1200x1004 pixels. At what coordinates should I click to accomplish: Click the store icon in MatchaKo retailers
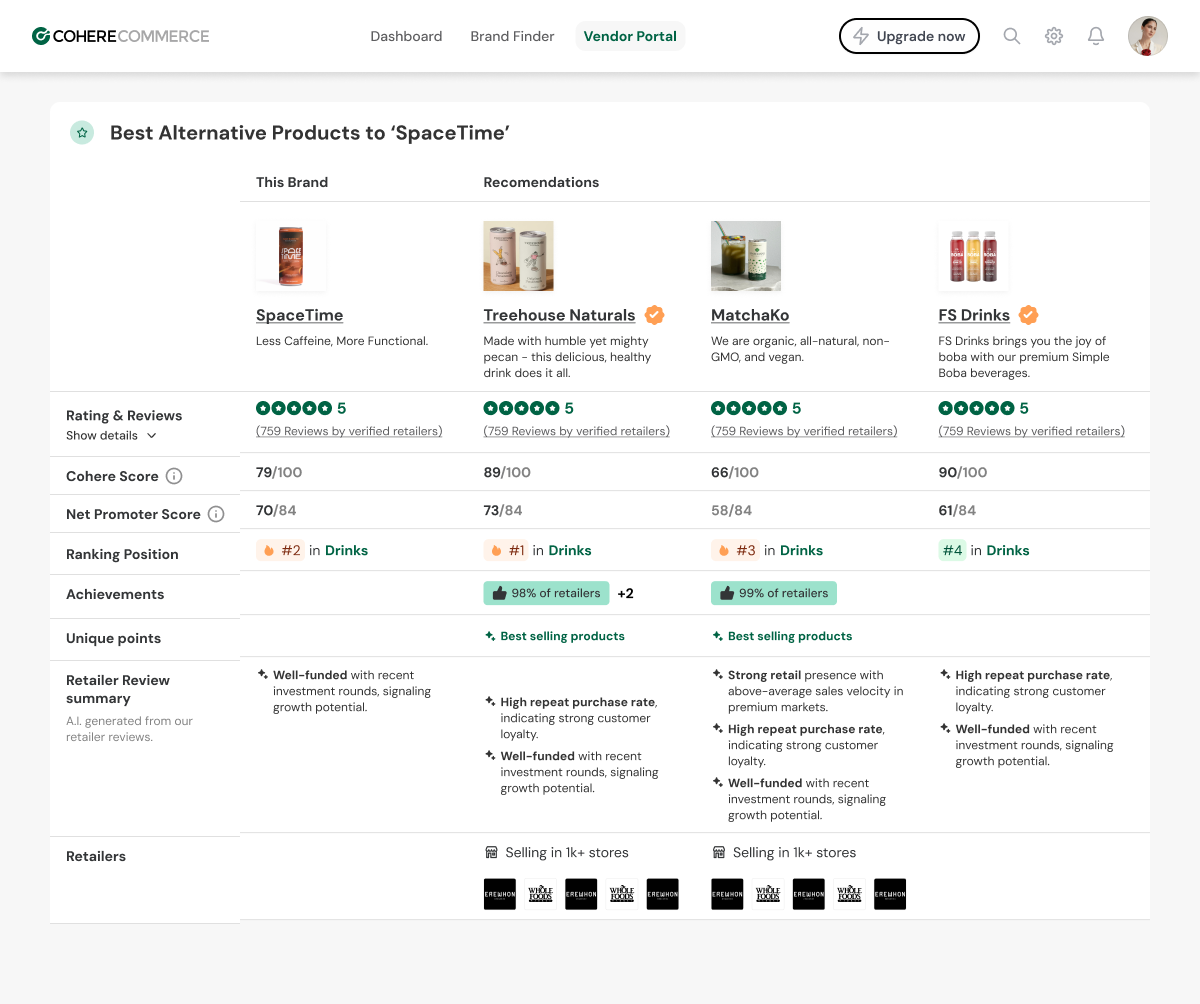coord(718,853)
